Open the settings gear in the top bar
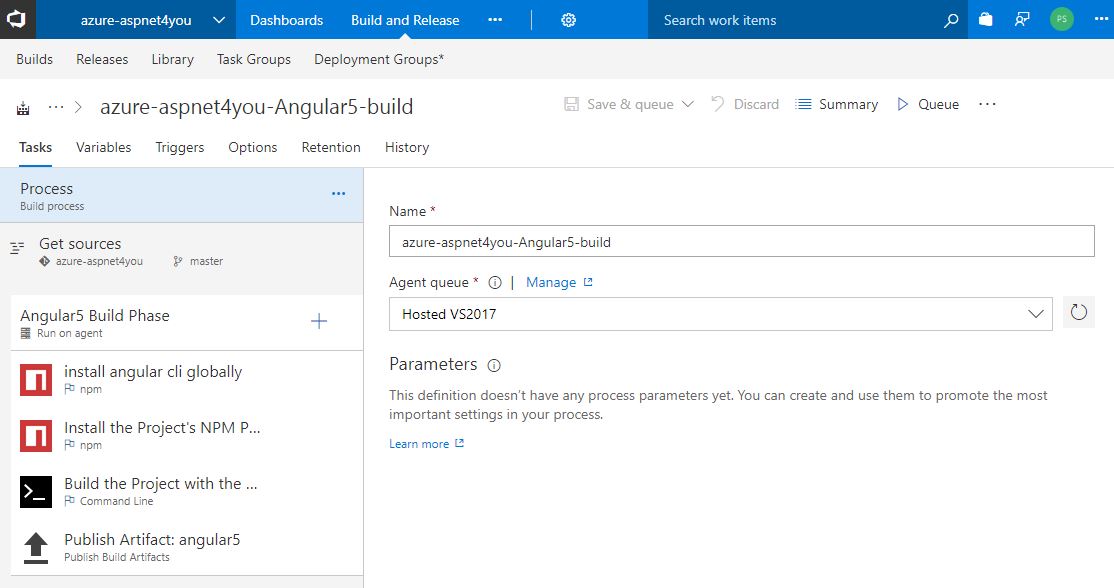 click(568, 20)
